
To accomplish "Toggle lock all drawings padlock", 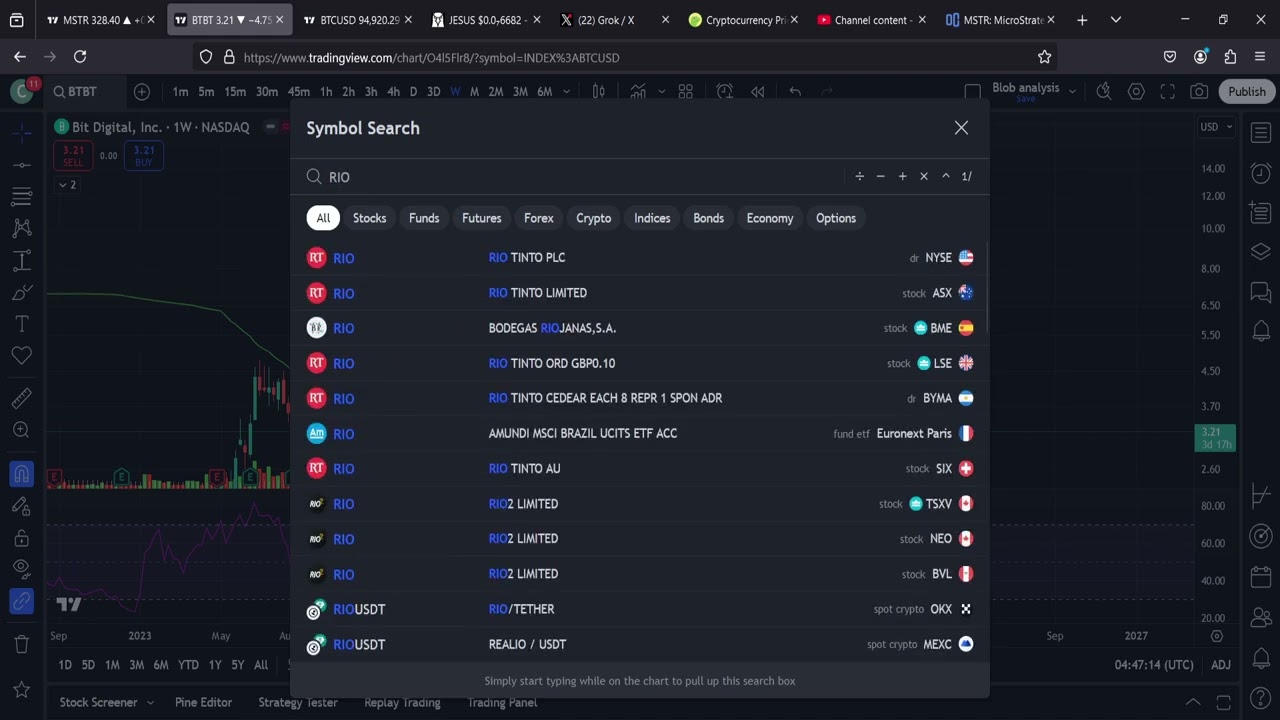I will tap(21, 538).
